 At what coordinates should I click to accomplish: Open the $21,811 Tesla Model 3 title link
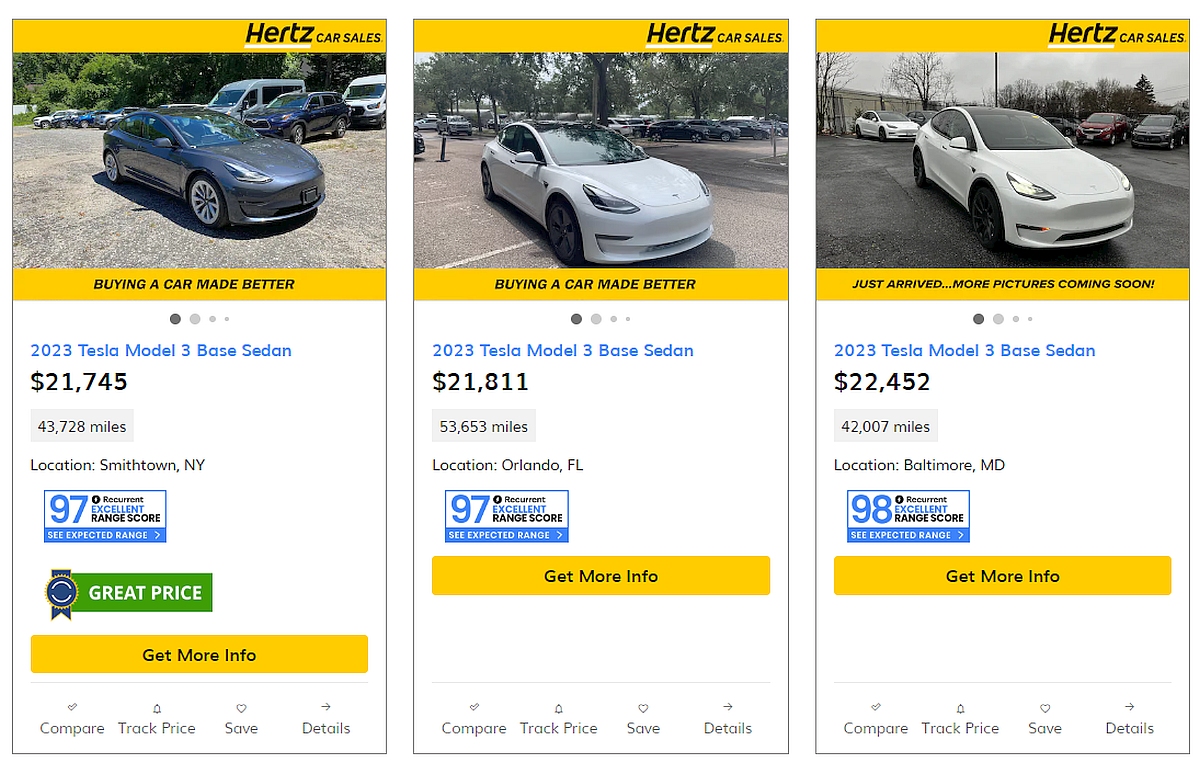pos(562,350)
